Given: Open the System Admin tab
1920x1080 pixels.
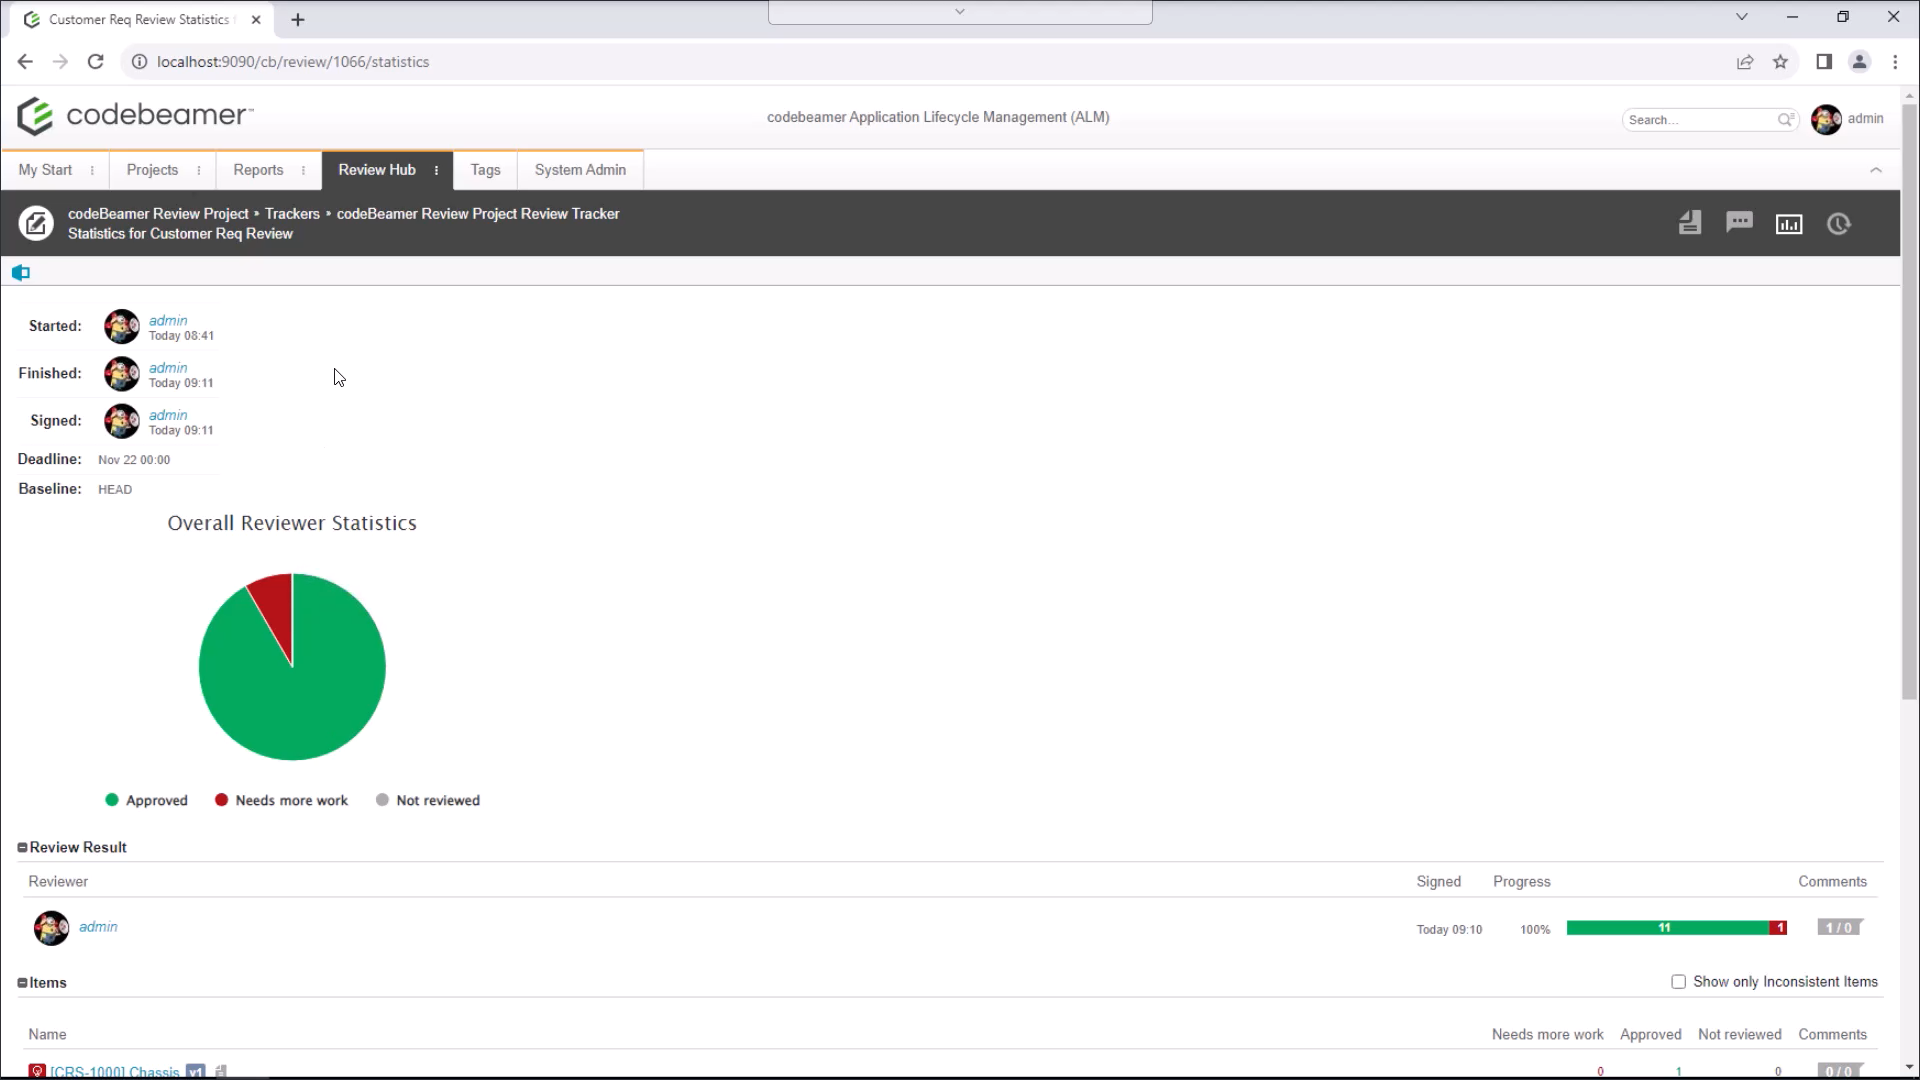Looking at the screenshot, I should pos(580,170).
